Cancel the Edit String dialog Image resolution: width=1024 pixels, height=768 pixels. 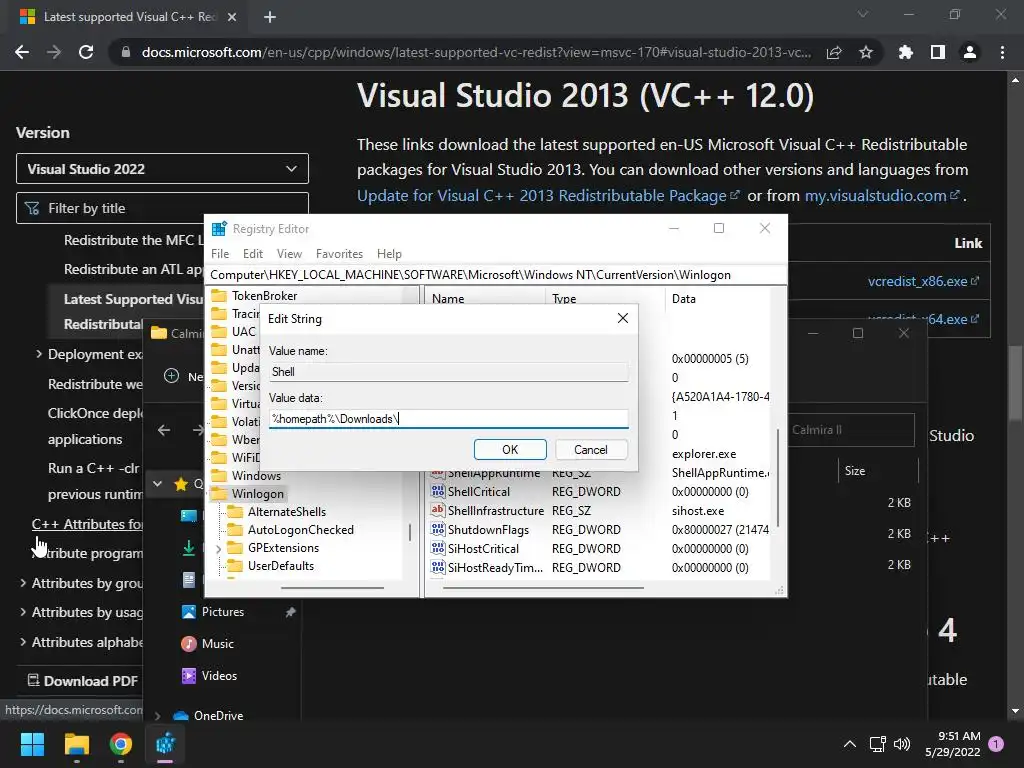[x=591, y=449]
